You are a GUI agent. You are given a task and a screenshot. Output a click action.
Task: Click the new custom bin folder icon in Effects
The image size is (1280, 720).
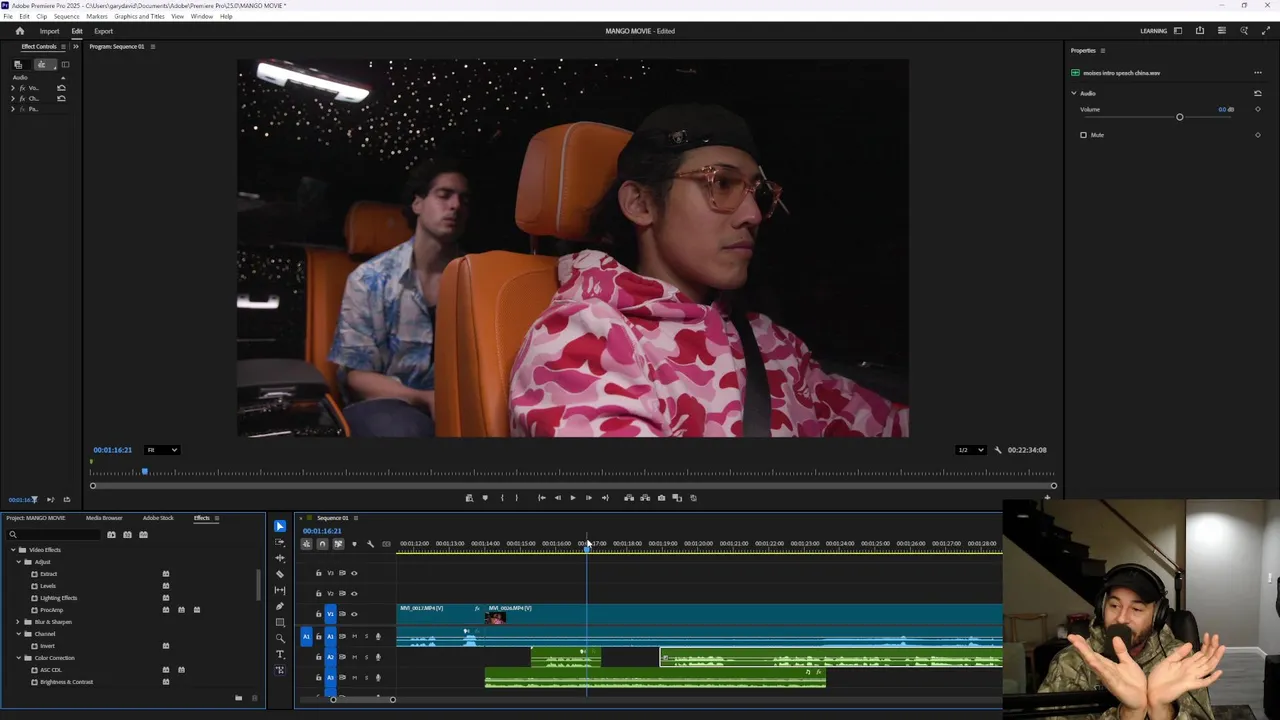(x=238, y=697)
